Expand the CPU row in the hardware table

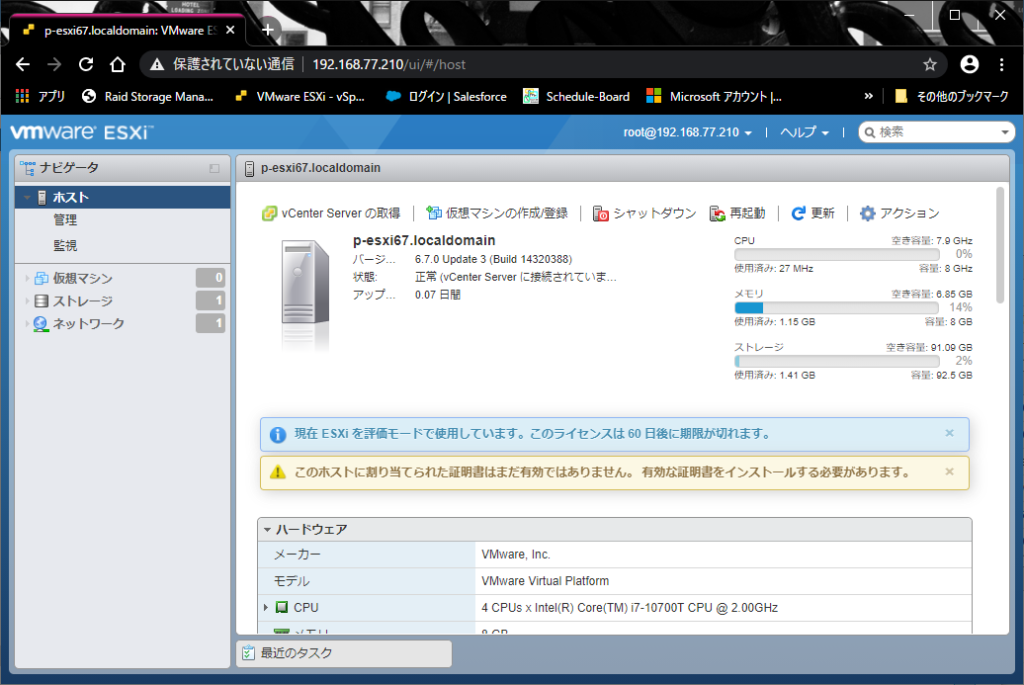[266, 607]
